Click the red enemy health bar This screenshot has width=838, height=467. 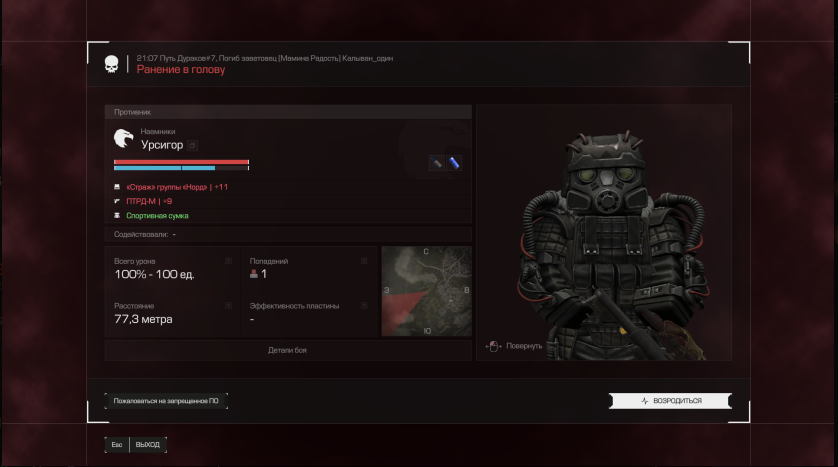(x=181, y=162)
